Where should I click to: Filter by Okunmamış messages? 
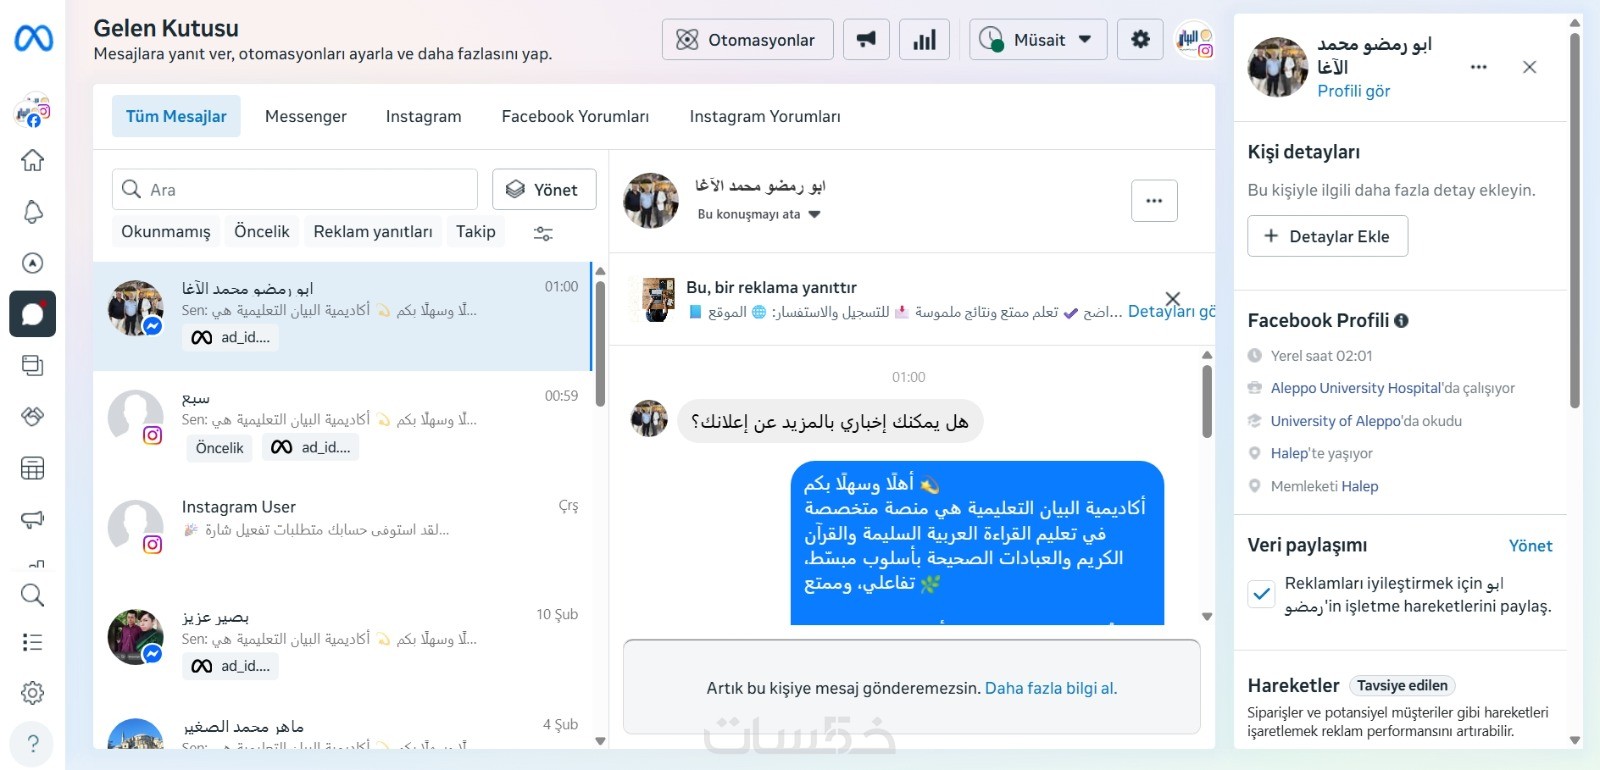pos(166,231)
